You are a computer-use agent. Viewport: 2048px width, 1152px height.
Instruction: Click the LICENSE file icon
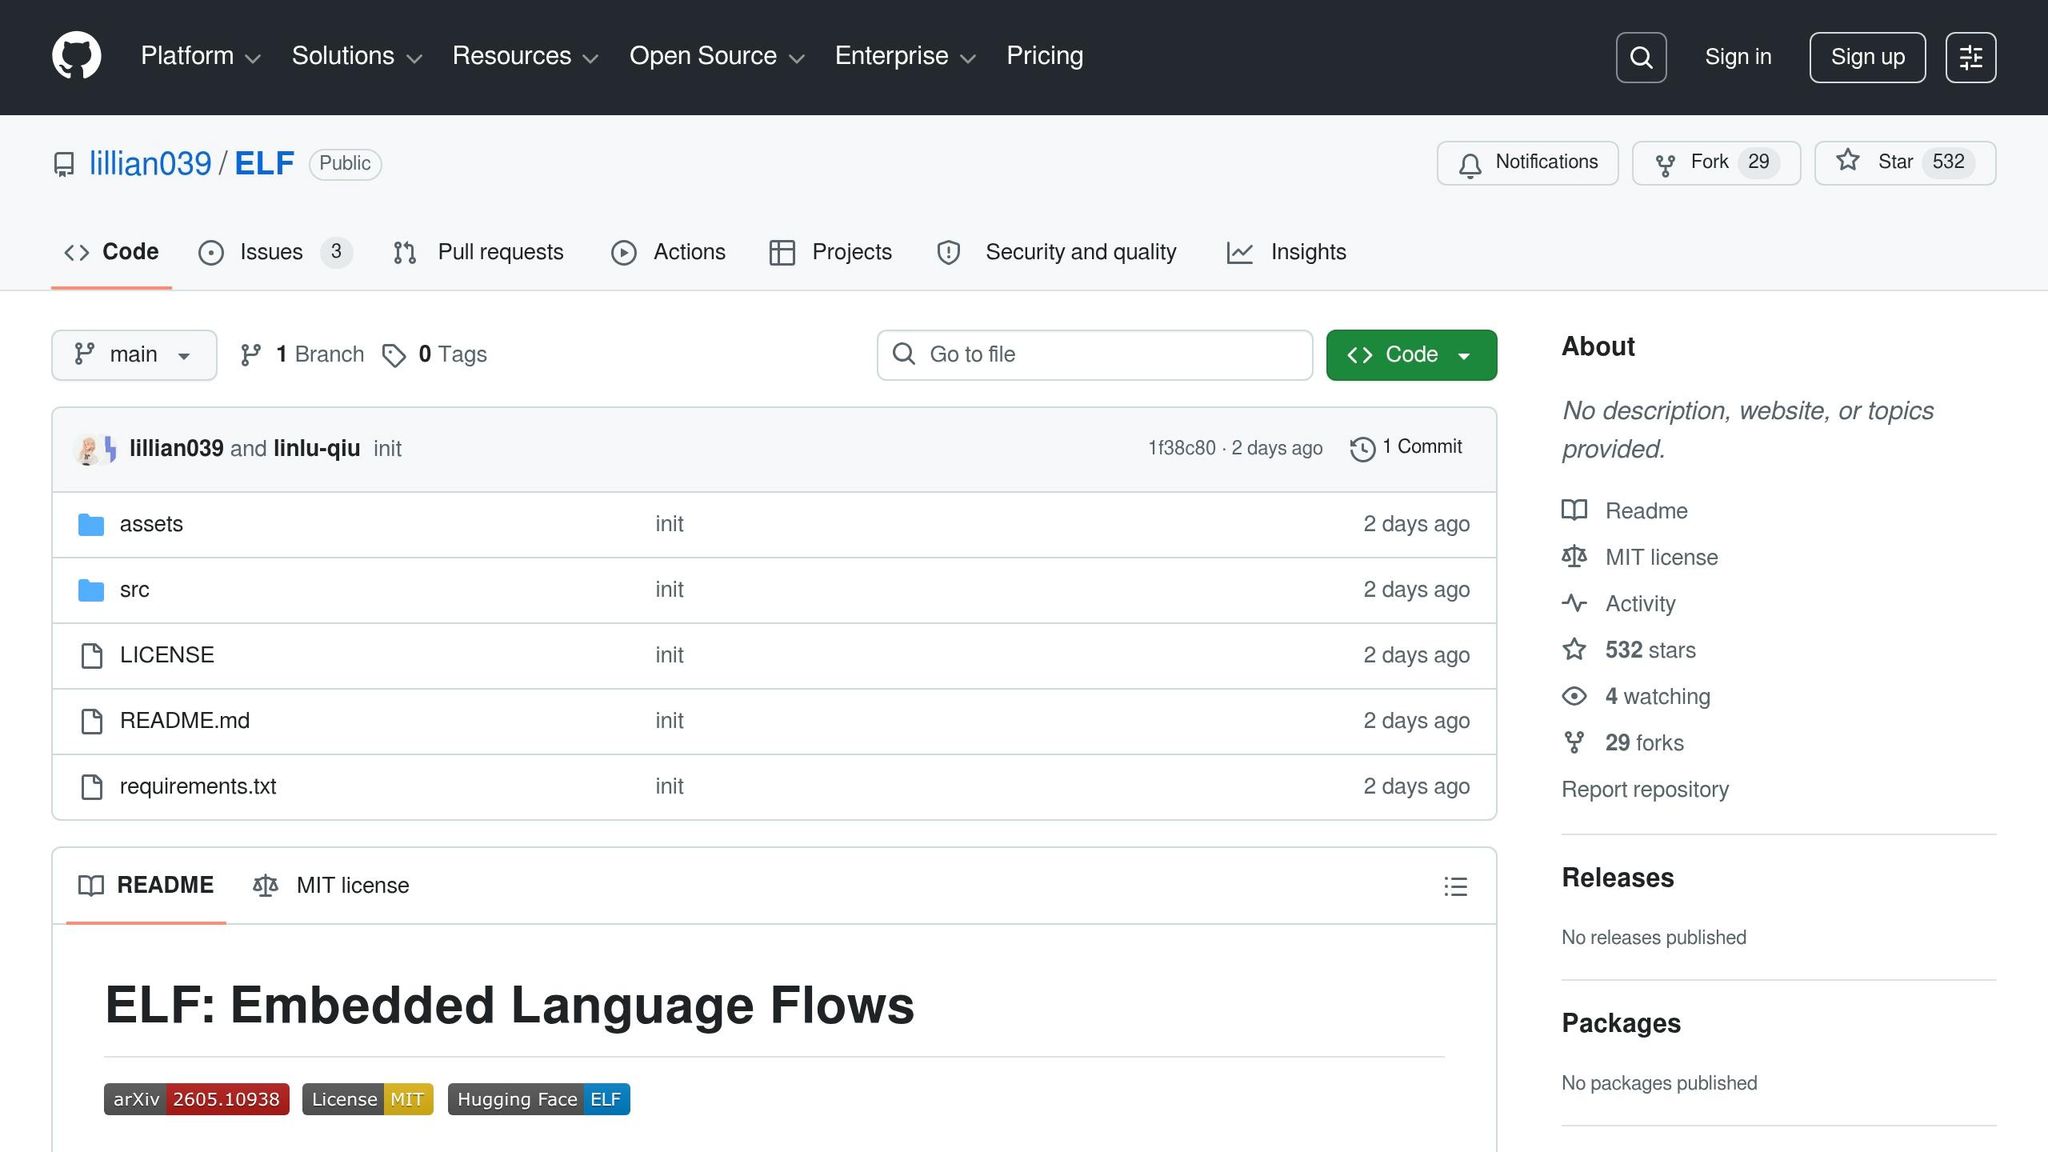[x=92, y=656]
